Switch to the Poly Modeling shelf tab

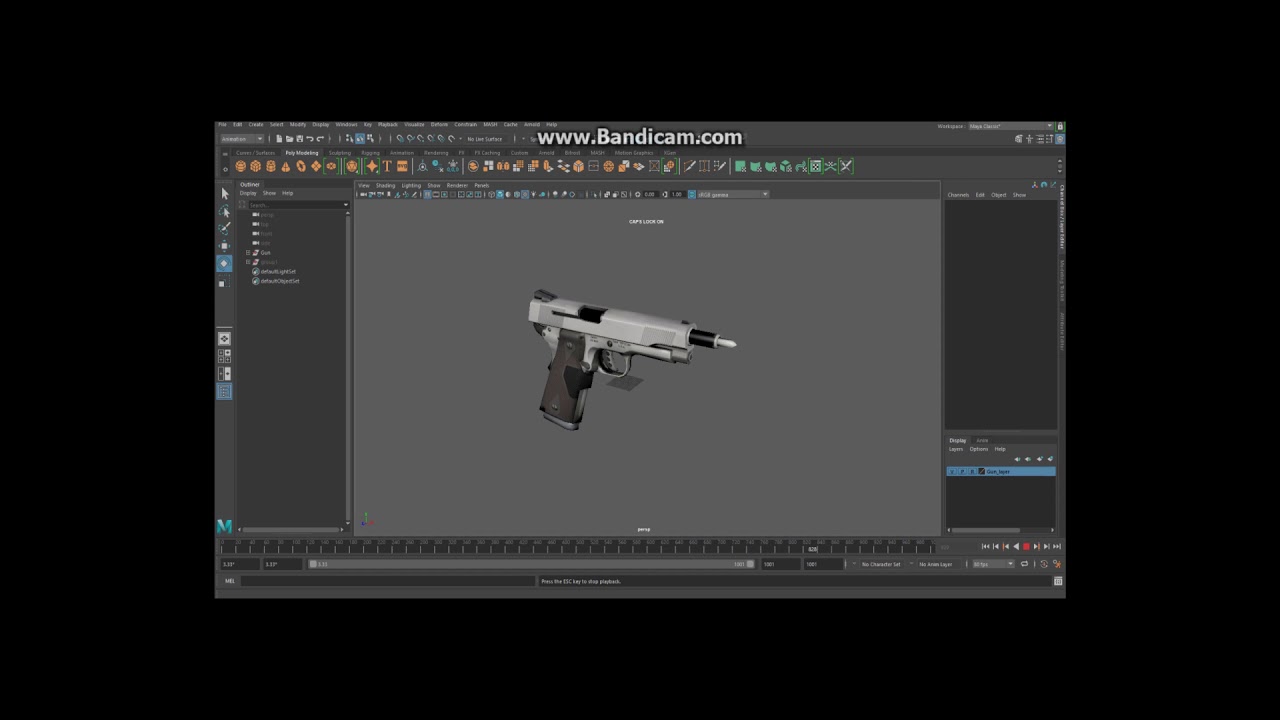coord(301,153)
